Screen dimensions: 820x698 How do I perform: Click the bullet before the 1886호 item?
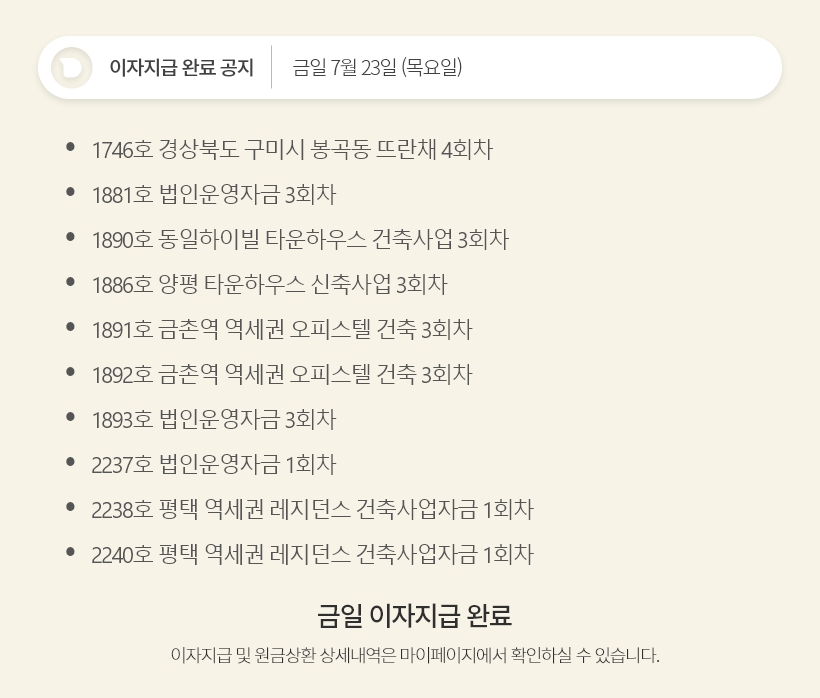click(70, 282)
